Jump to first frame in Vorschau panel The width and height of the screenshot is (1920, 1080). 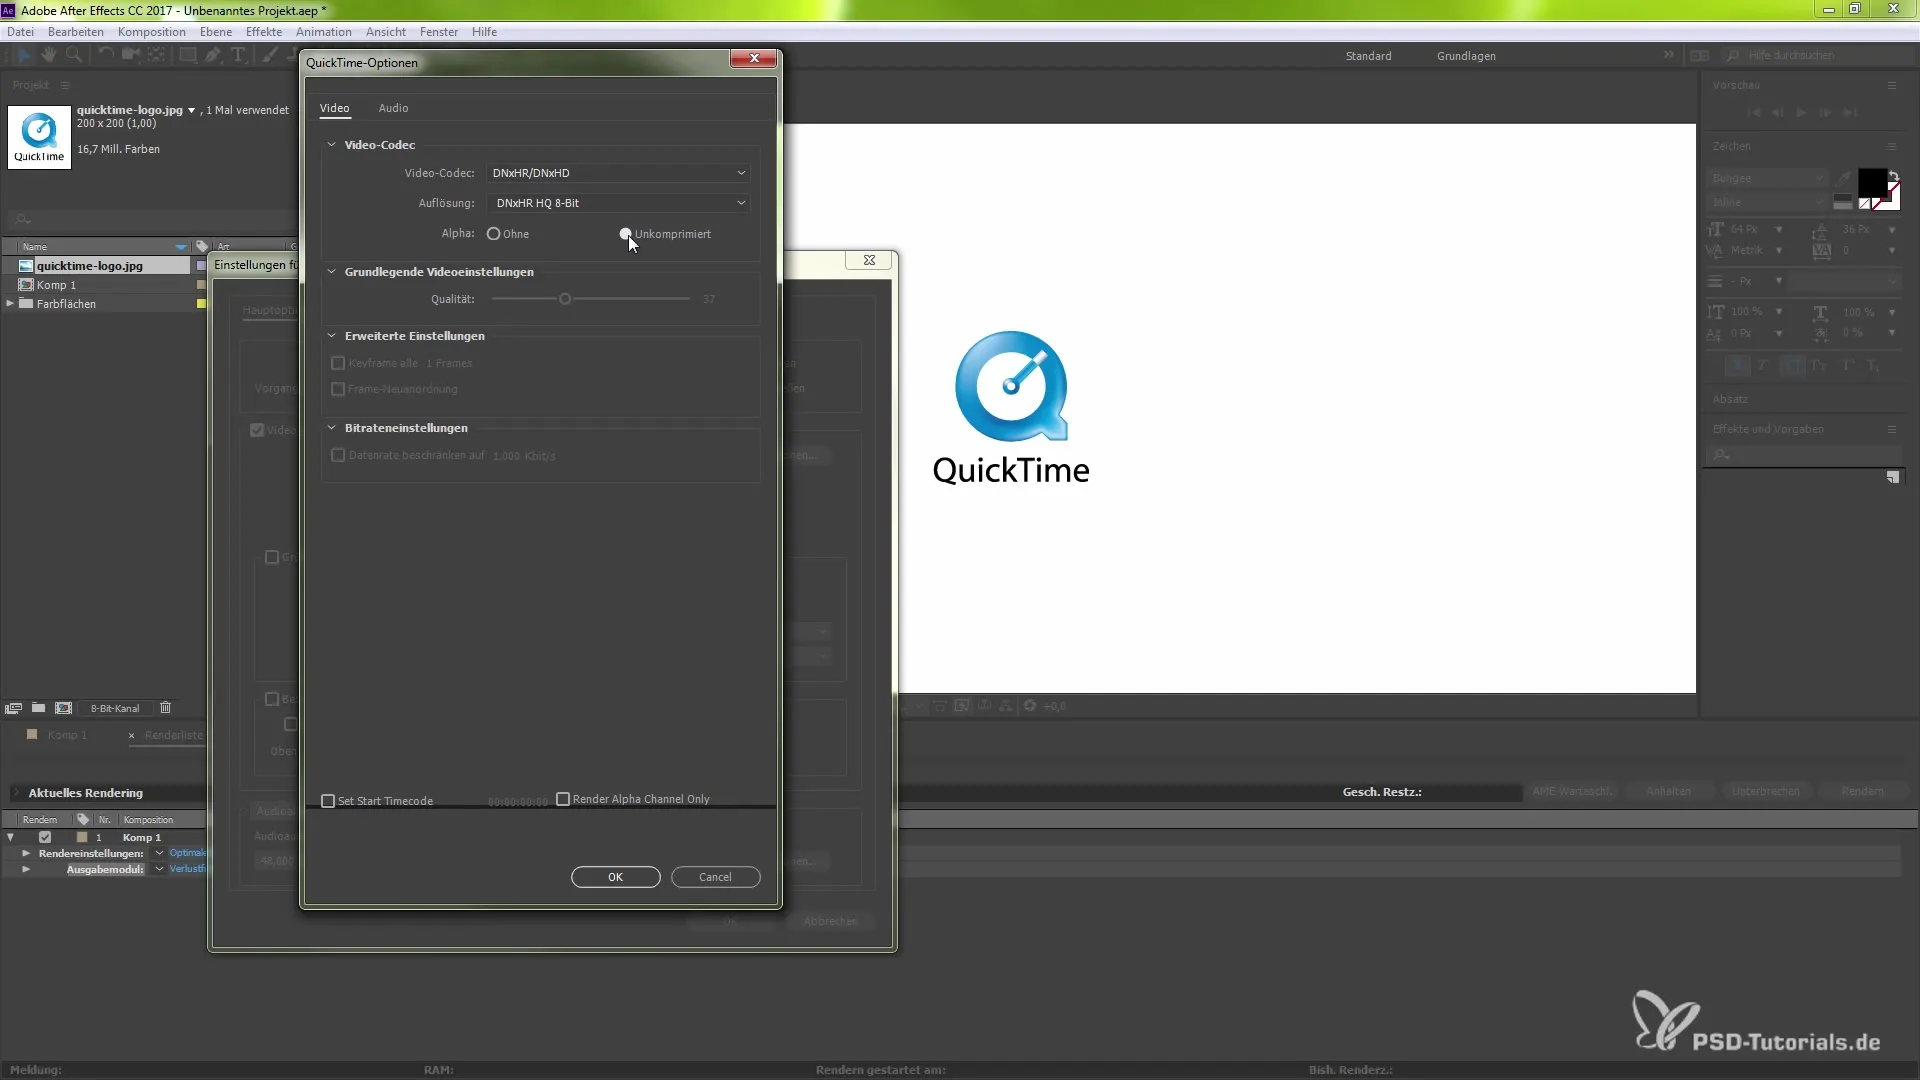pos(1753,113)
